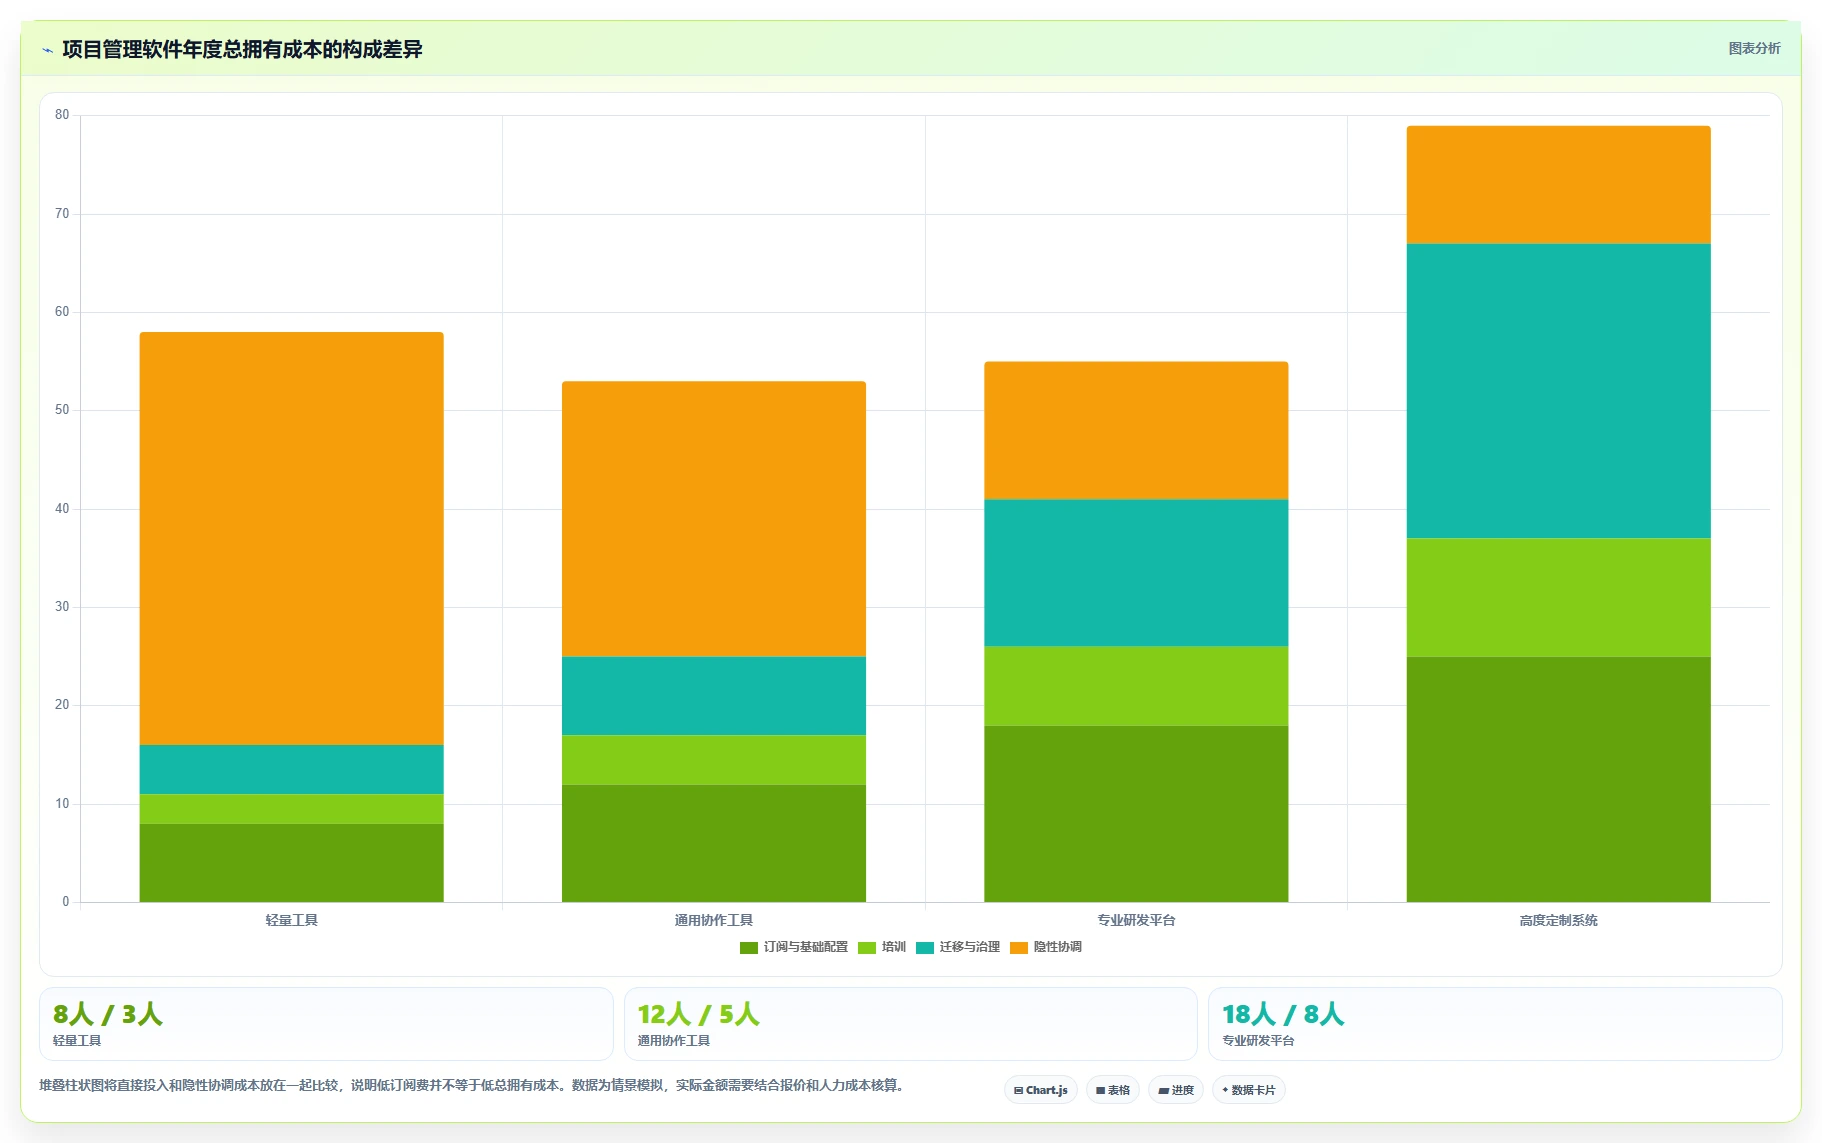Toggle 迁移与治理 legend swatch

(925, 948)
